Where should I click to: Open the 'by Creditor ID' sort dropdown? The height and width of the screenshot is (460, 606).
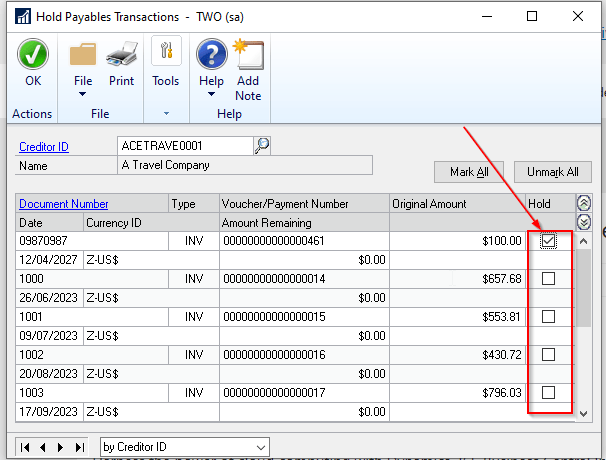coord(260,446)
